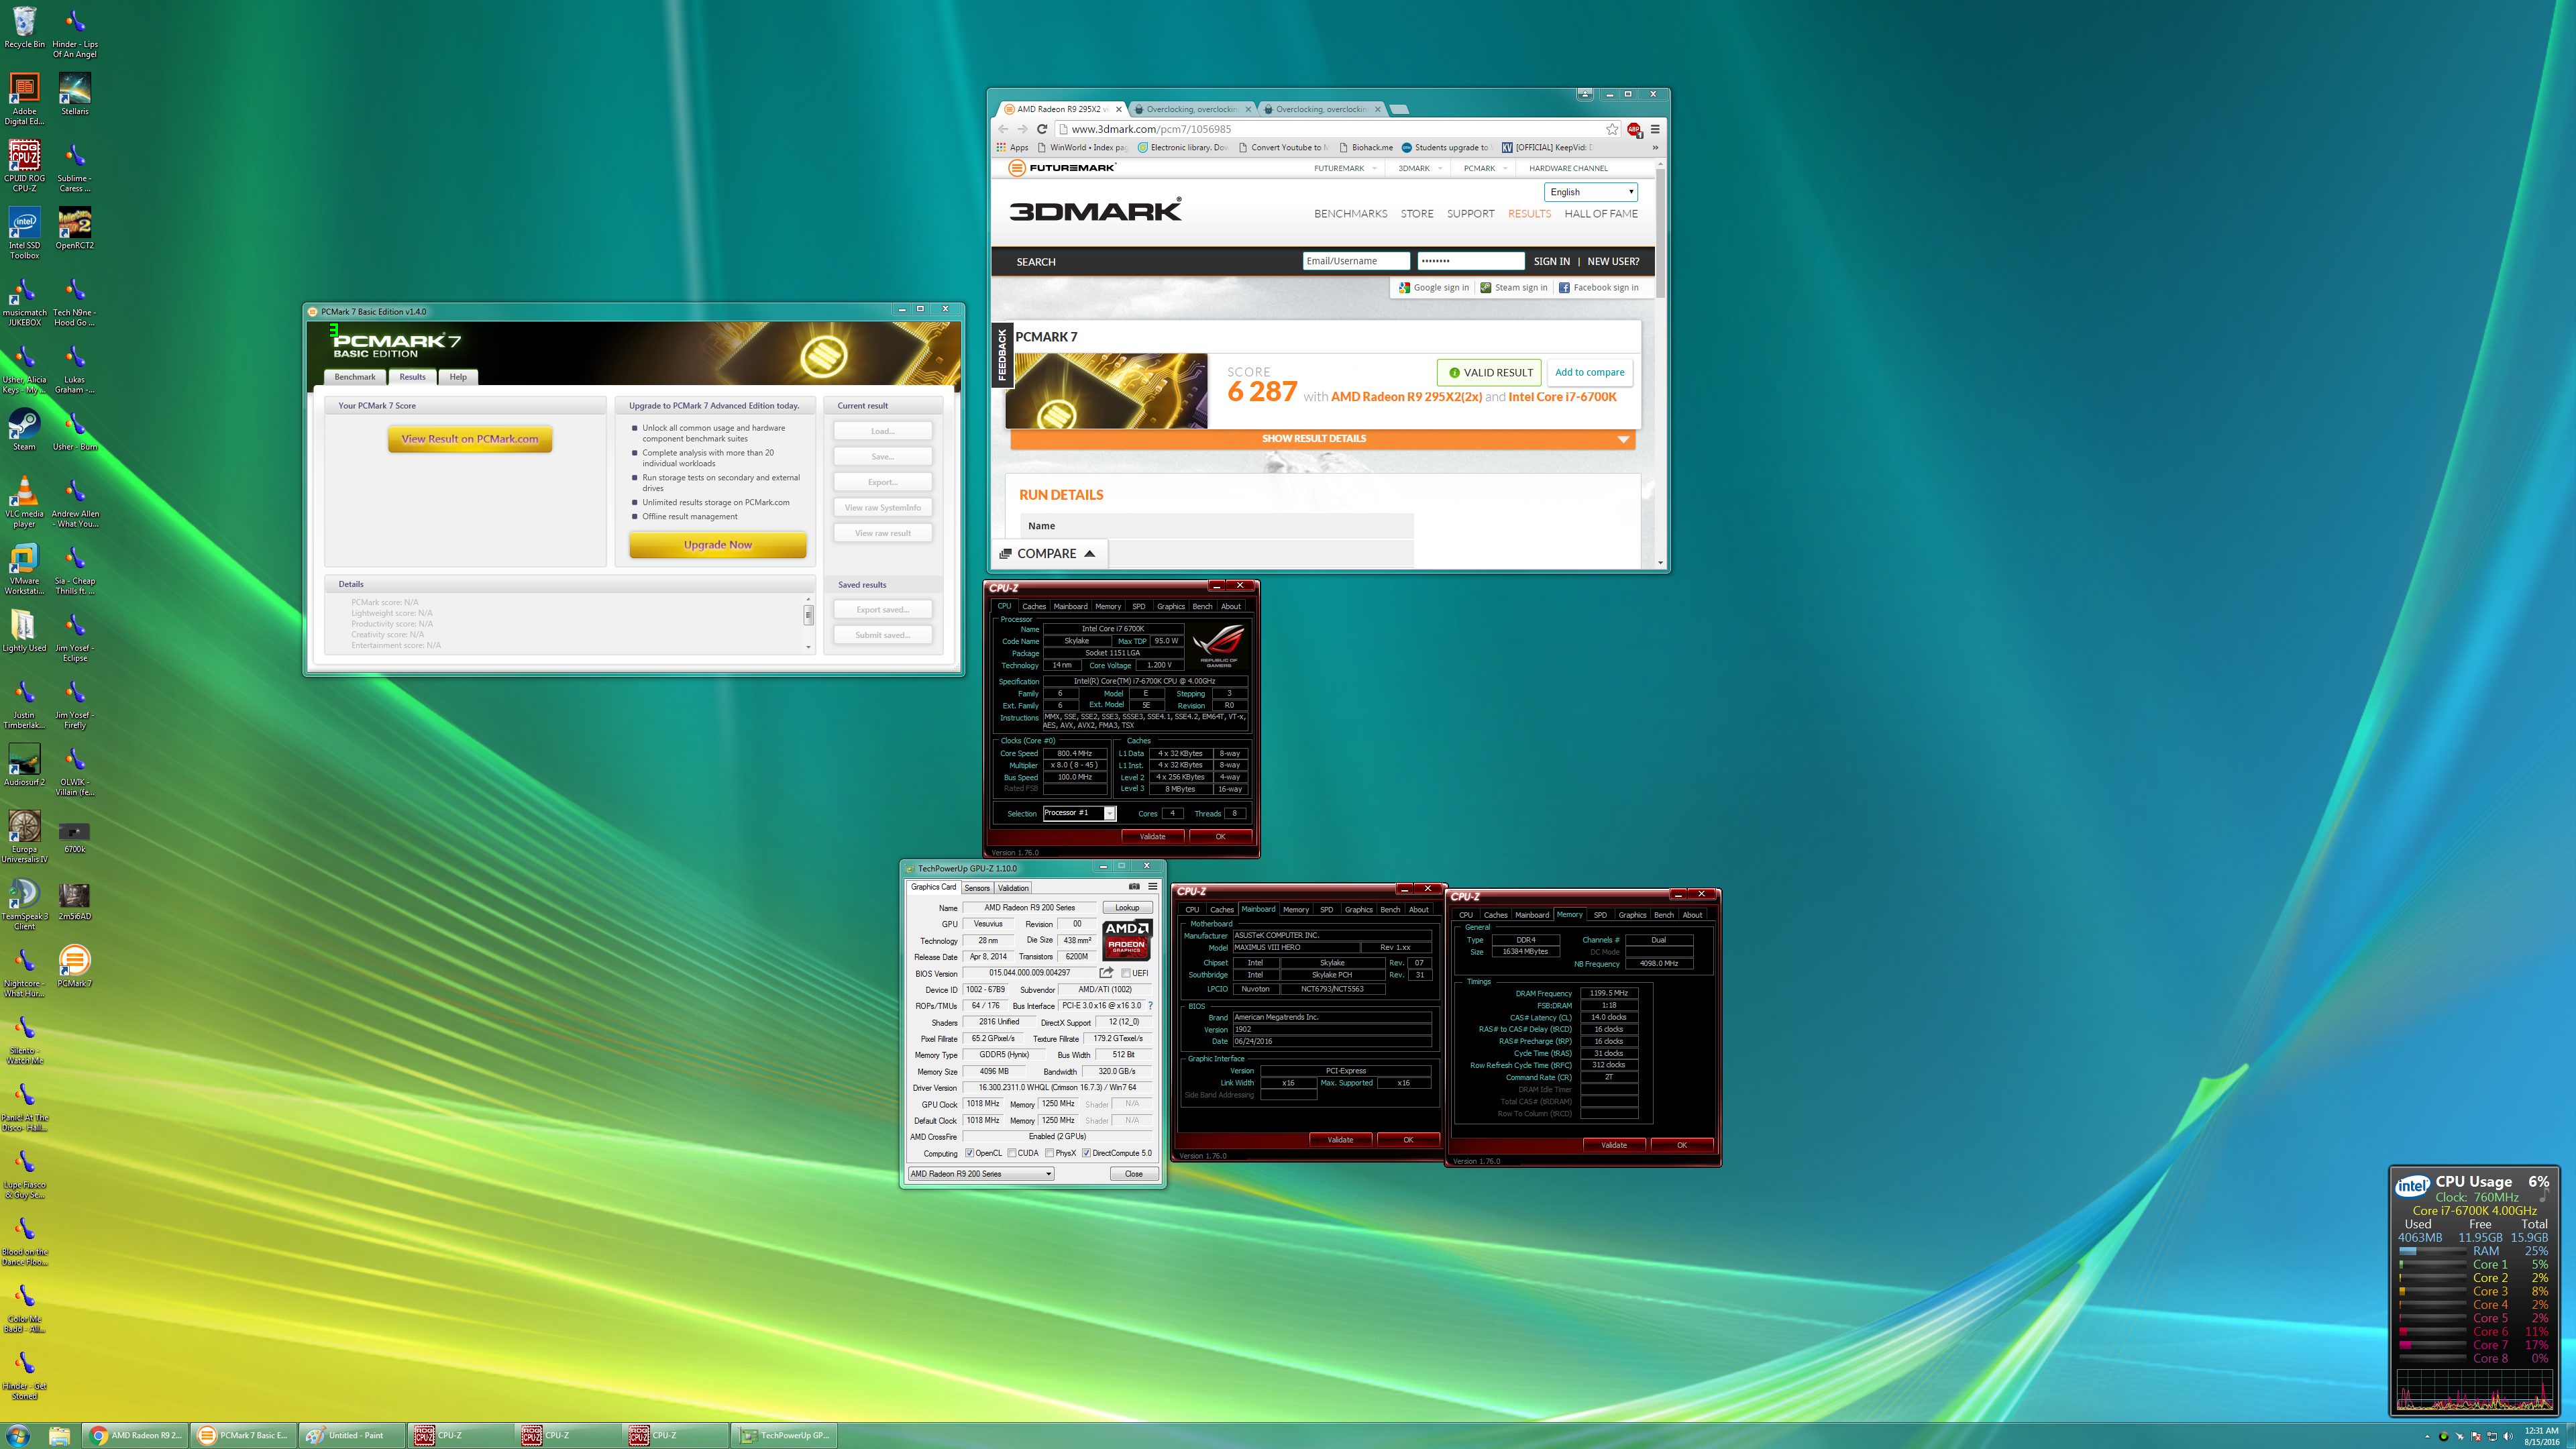This screenshot has width=2576, height=1449.
Task: Open the GPU-Z hamburger settings menu
Action: 1152,886
